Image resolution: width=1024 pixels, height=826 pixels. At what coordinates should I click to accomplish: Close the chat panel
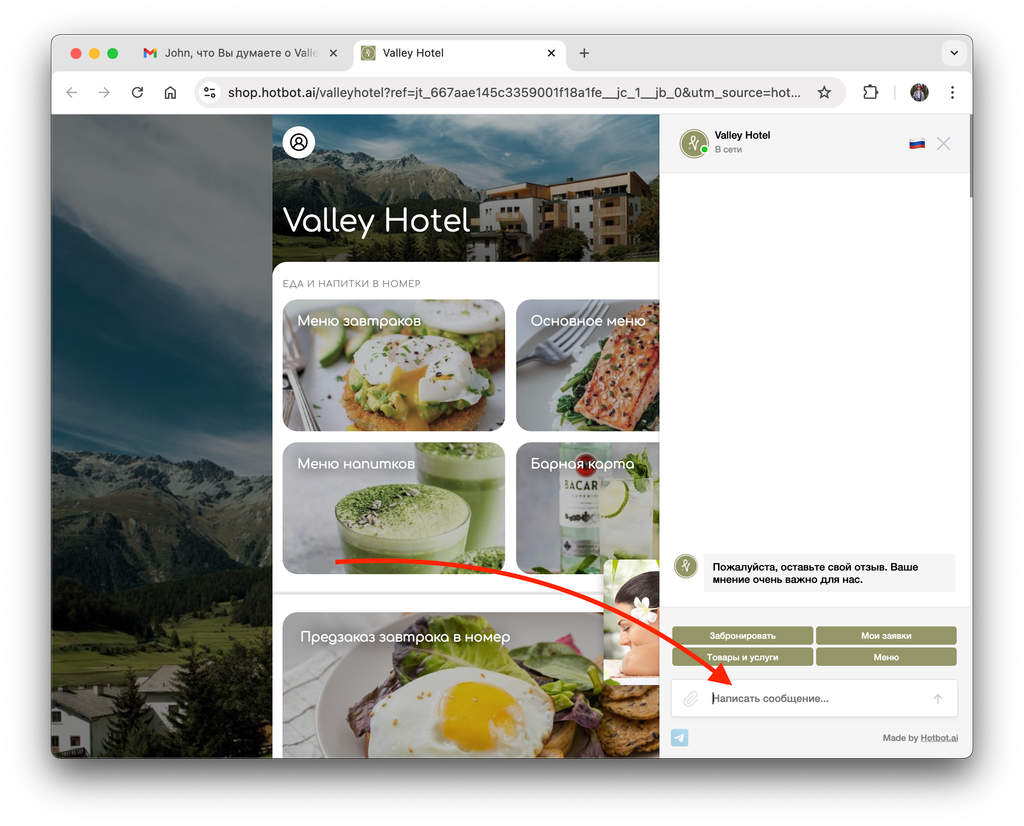click(x=944, y=144)
